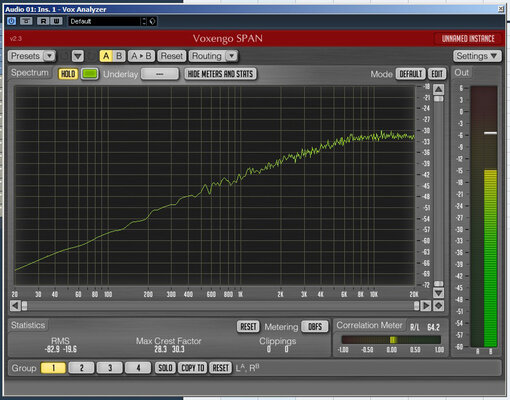Switch to state B
This screenshot has width=510, height=400.
119,56
